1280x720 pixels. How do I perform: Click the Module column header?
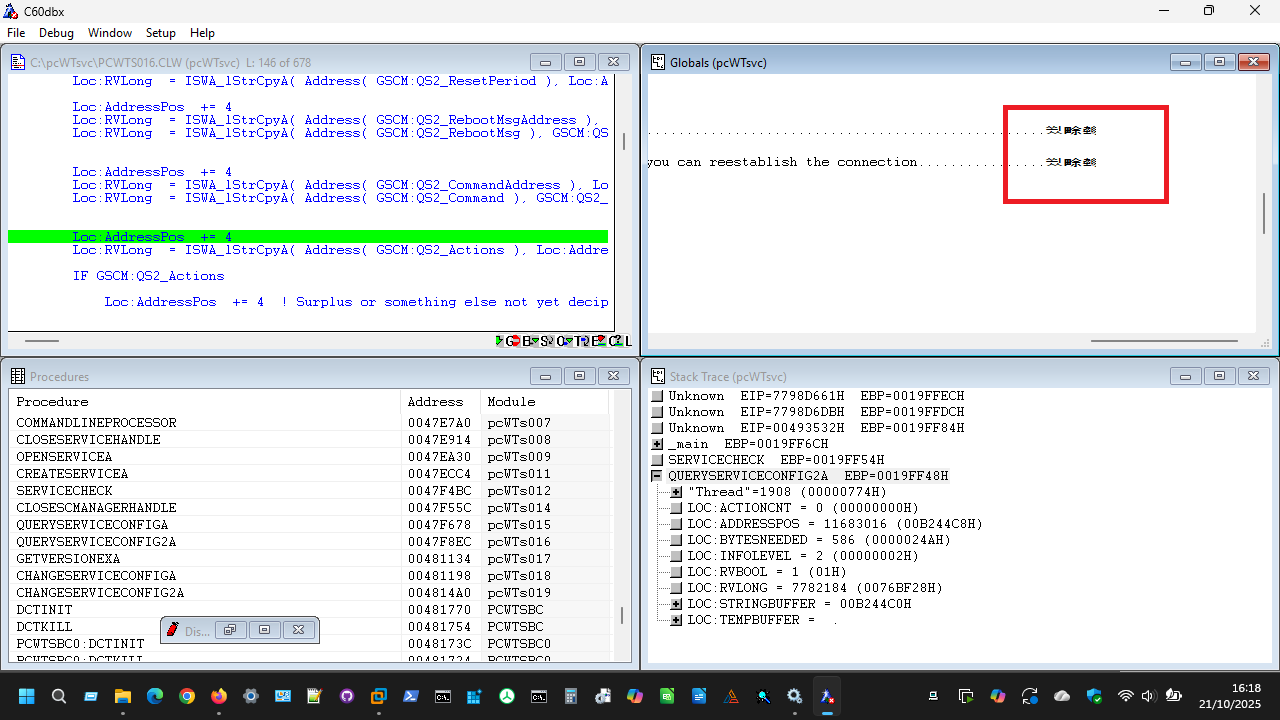[511, 402]
